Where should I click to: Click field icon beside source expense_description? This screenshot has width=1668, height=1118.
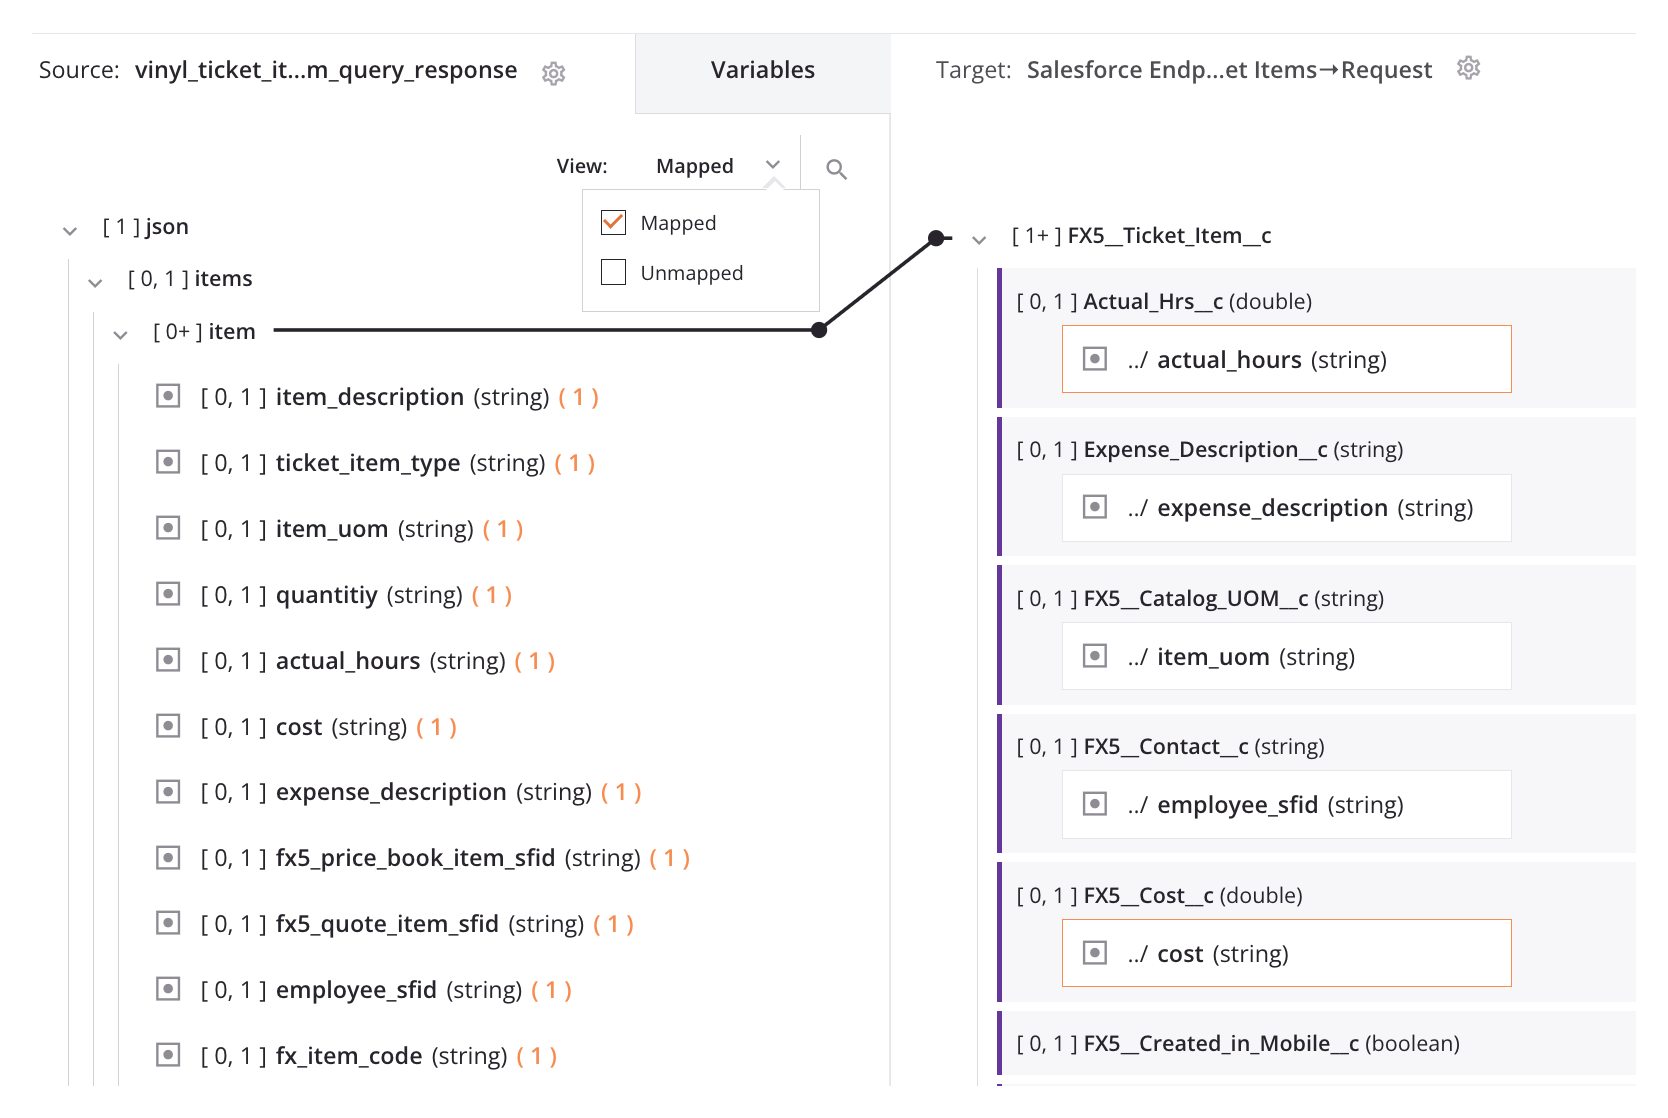168,792
